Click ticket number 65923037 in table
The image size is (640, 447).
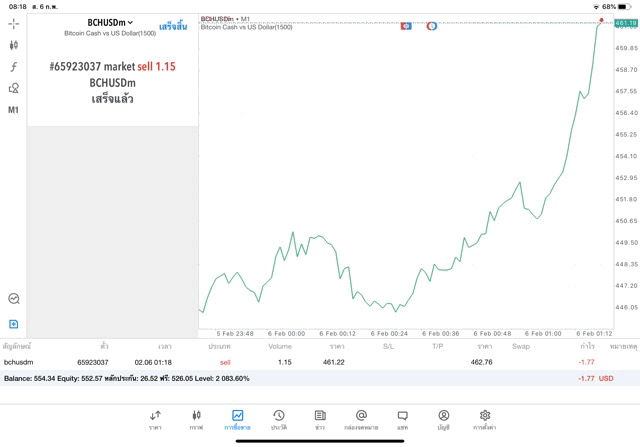point(93,362)
